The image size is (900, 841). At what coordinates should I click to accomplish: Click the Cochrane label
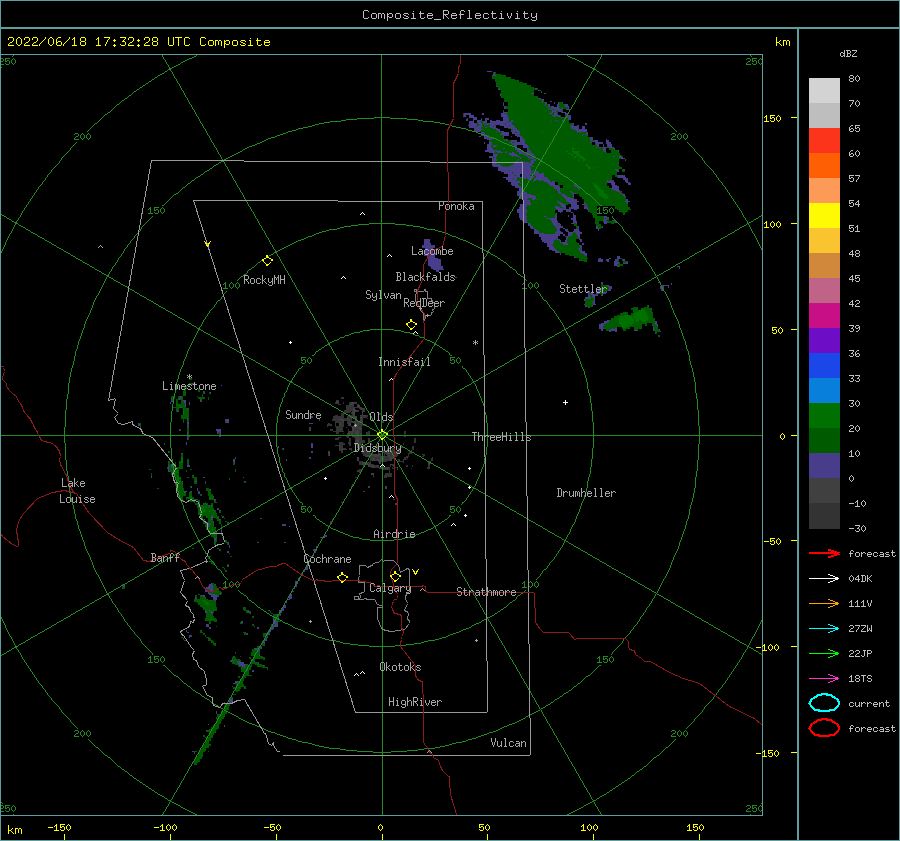pos(327,559)
